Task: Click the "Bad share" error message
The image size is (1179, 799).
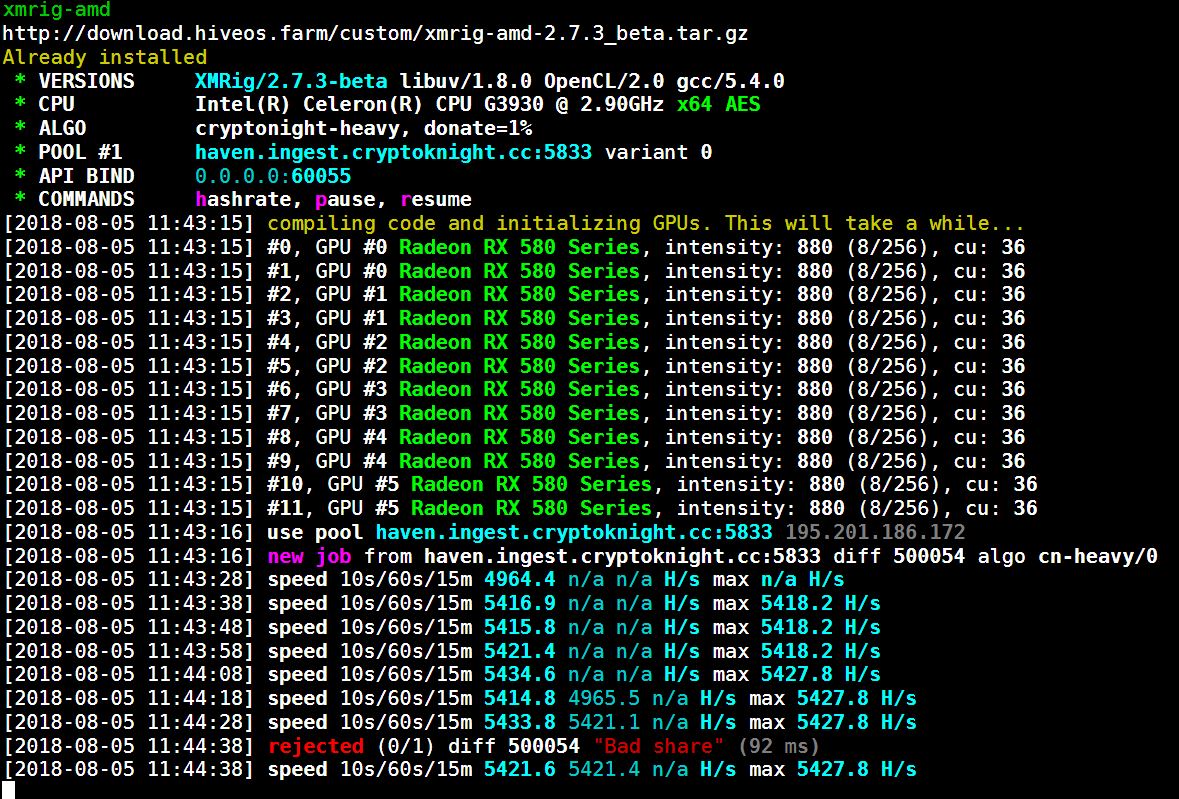Action: click(657, 746)
